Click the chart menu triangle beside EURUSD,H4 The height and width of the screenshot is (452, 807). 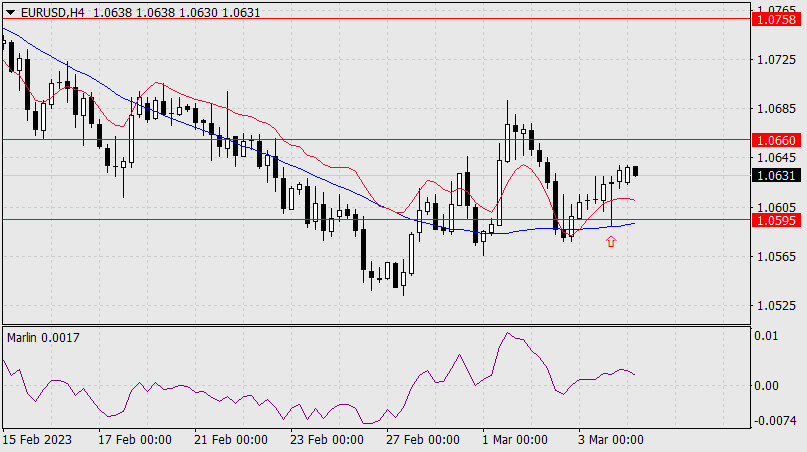[10, 12]
